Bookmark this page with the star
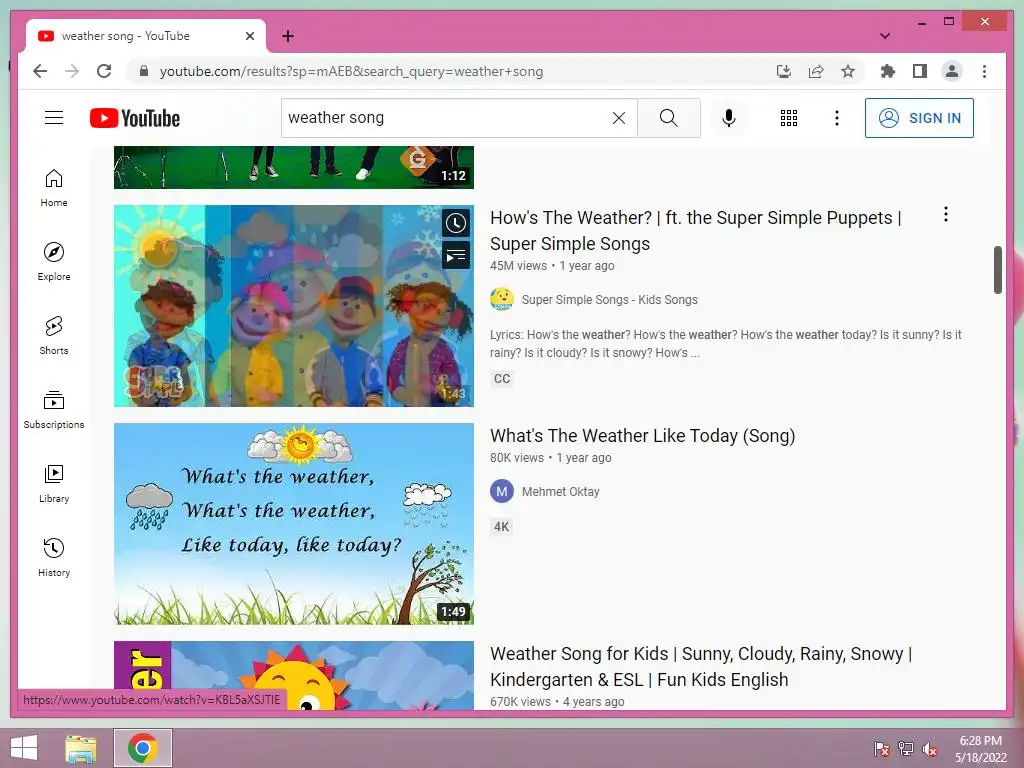This screenshot has width=1024, height=768. point(848,71)
